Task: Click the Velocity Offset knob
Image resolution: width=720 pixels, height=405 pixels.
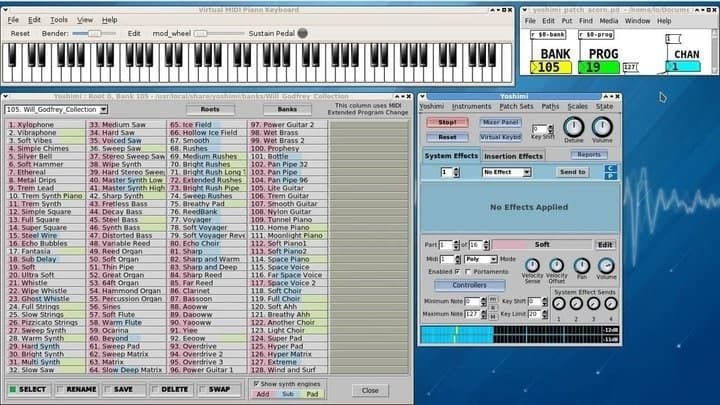Action: (557, 265)
